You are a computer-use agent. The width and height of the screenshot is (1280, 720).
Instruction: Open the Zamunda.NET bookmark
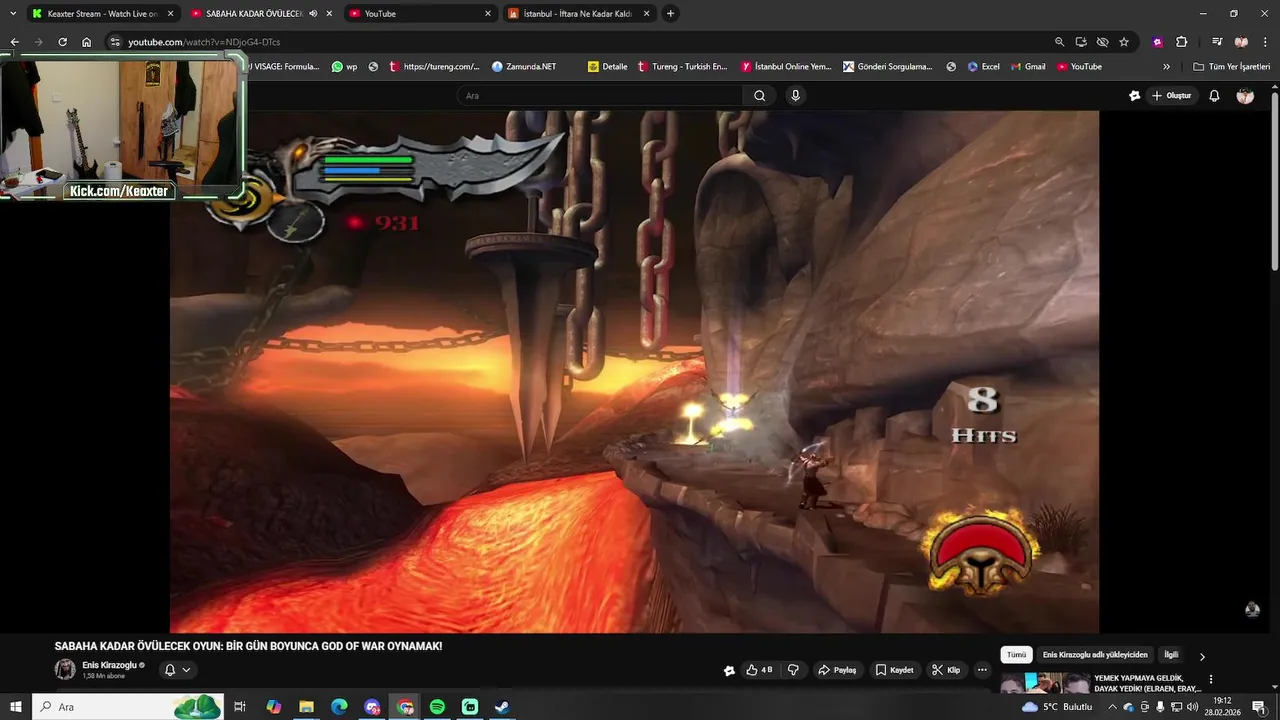point(524,67)
